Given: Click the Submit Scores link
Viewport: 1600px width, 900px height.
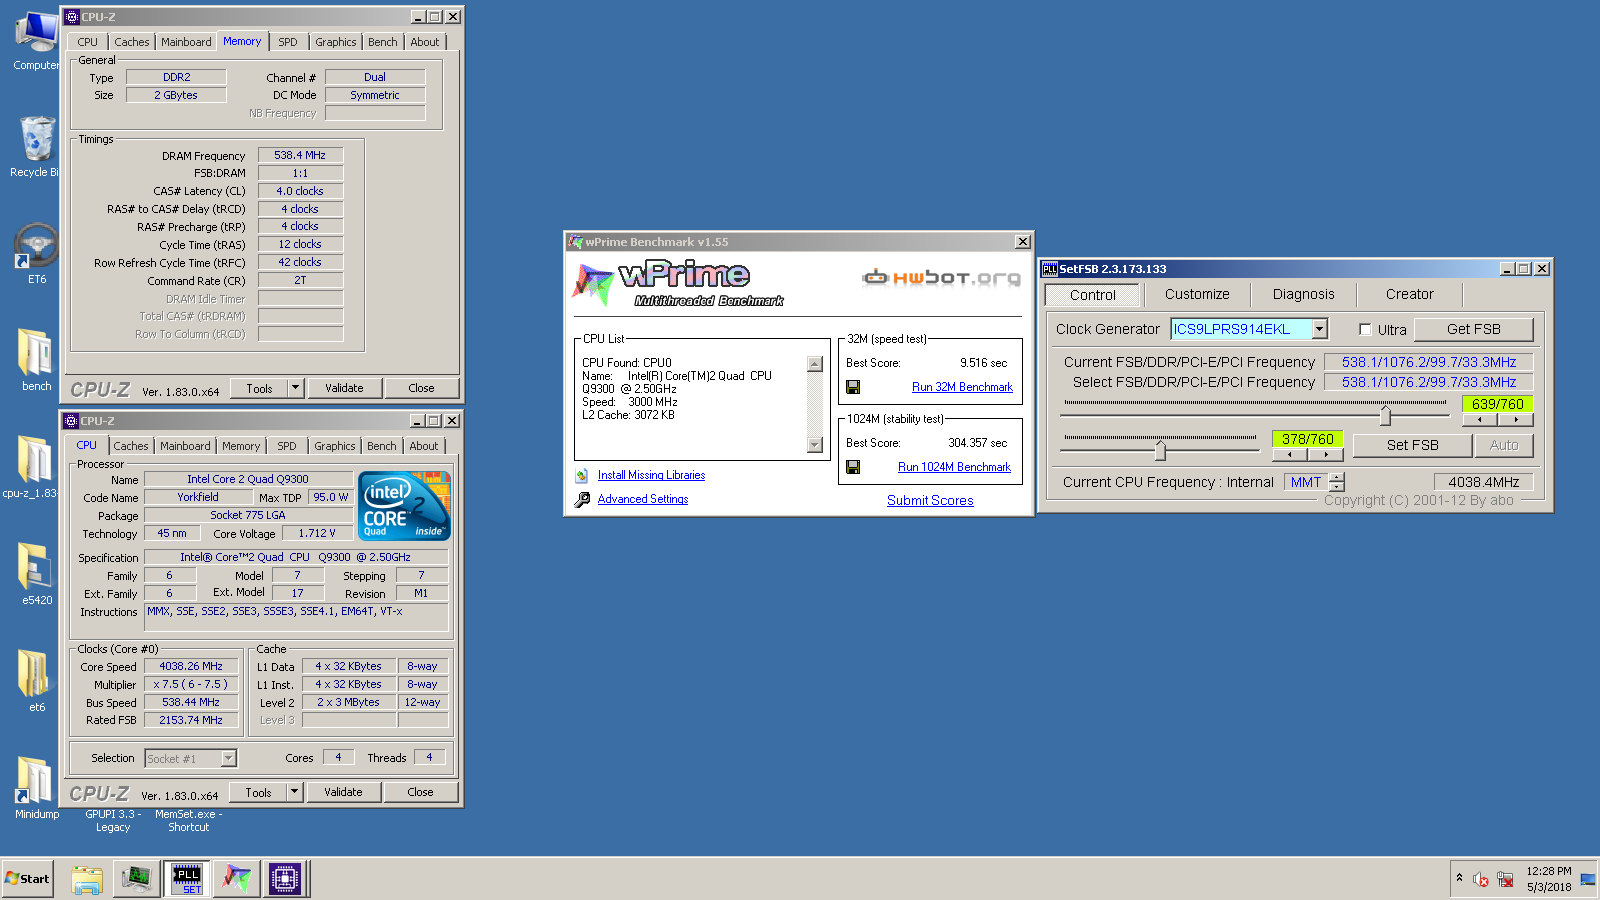Looking at the screenshot, I should [x=930, y=501].
